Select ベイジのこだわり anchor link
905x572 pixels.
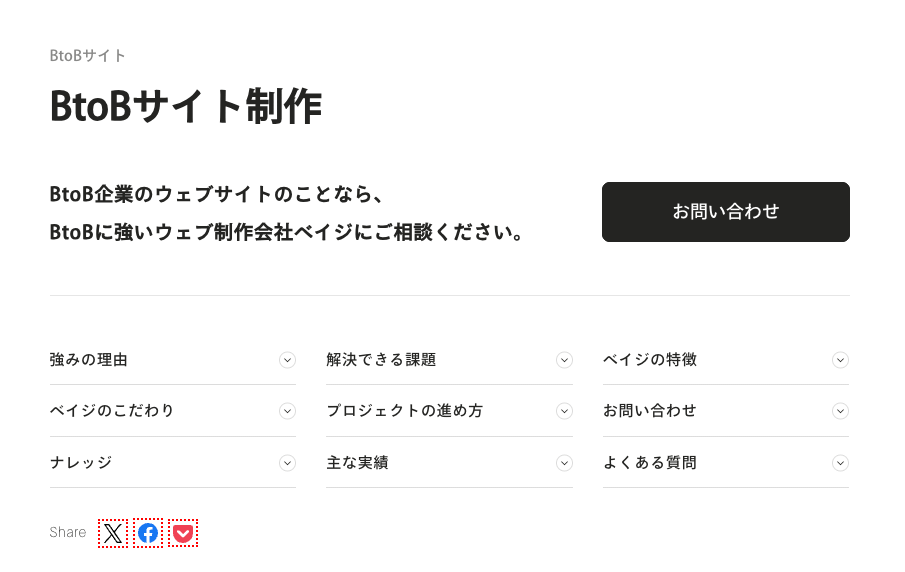click(x=112, y=411)
